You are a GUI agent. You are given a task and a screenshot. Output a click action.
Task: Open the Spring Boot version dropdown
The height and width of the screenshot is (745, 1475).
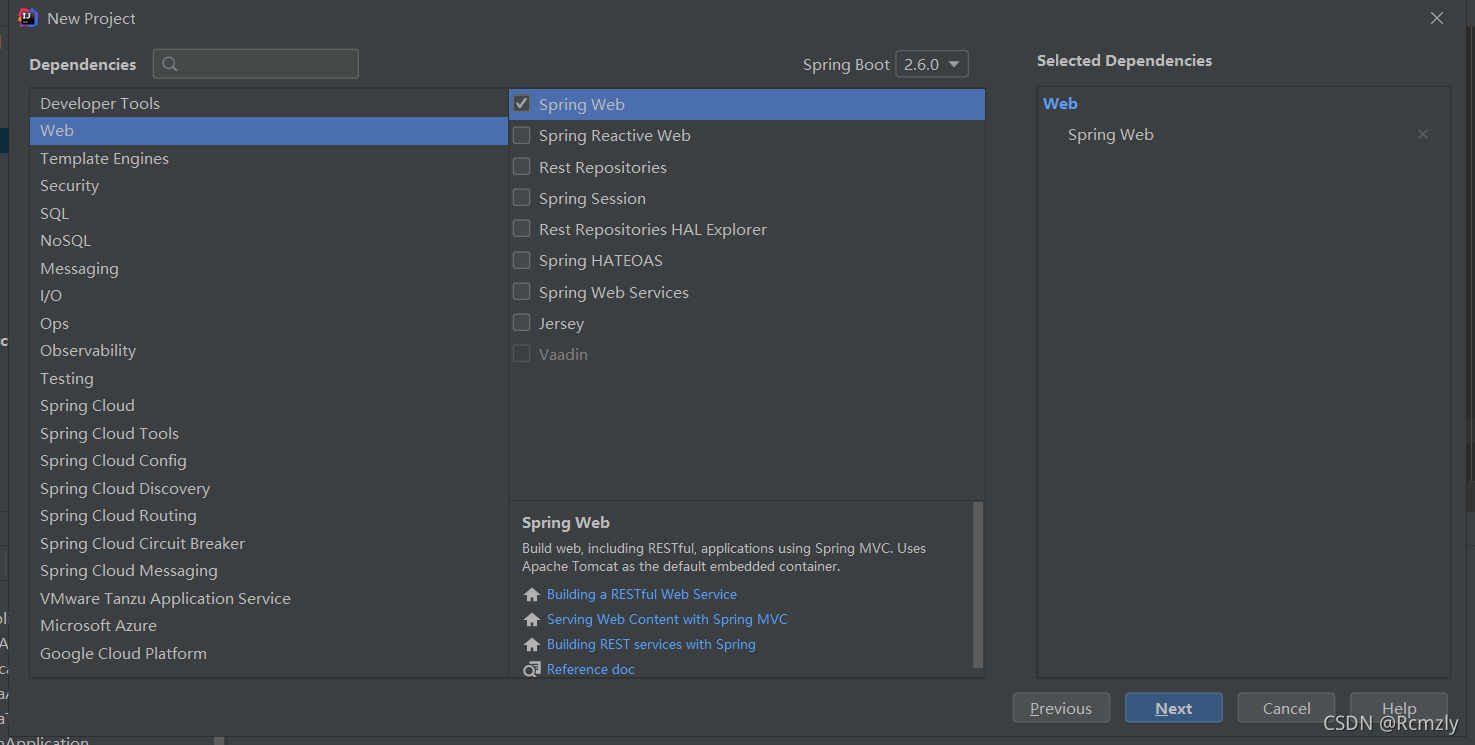[x=932, y=64]
